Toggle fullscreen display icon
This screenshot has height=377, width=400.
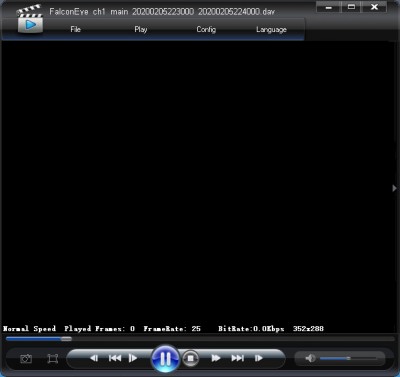coord(53,359)
